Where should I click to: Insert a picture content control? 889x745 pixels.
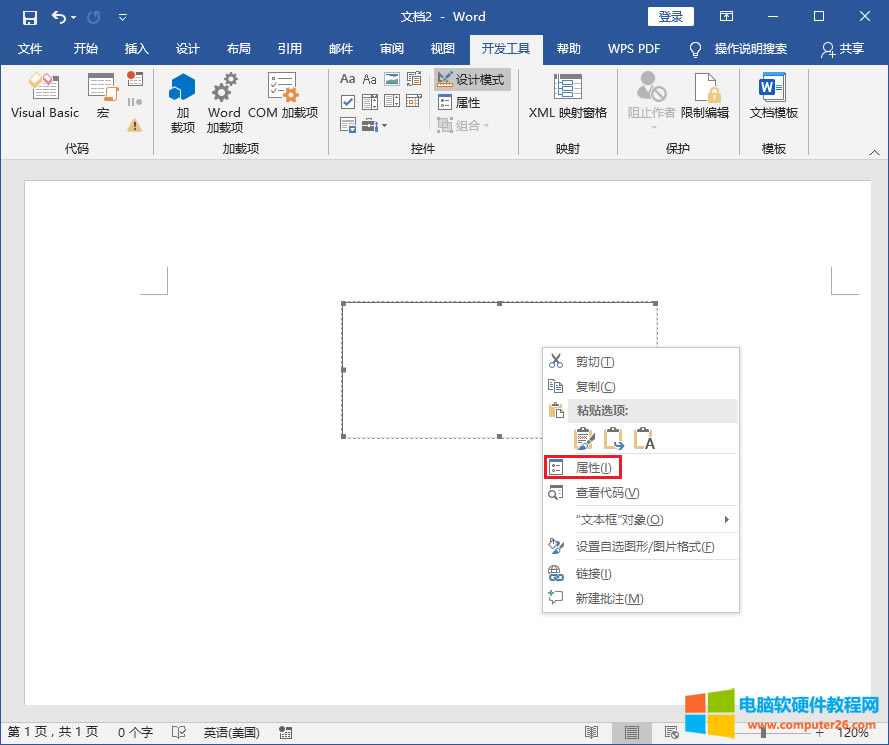[x=391, y=78]
